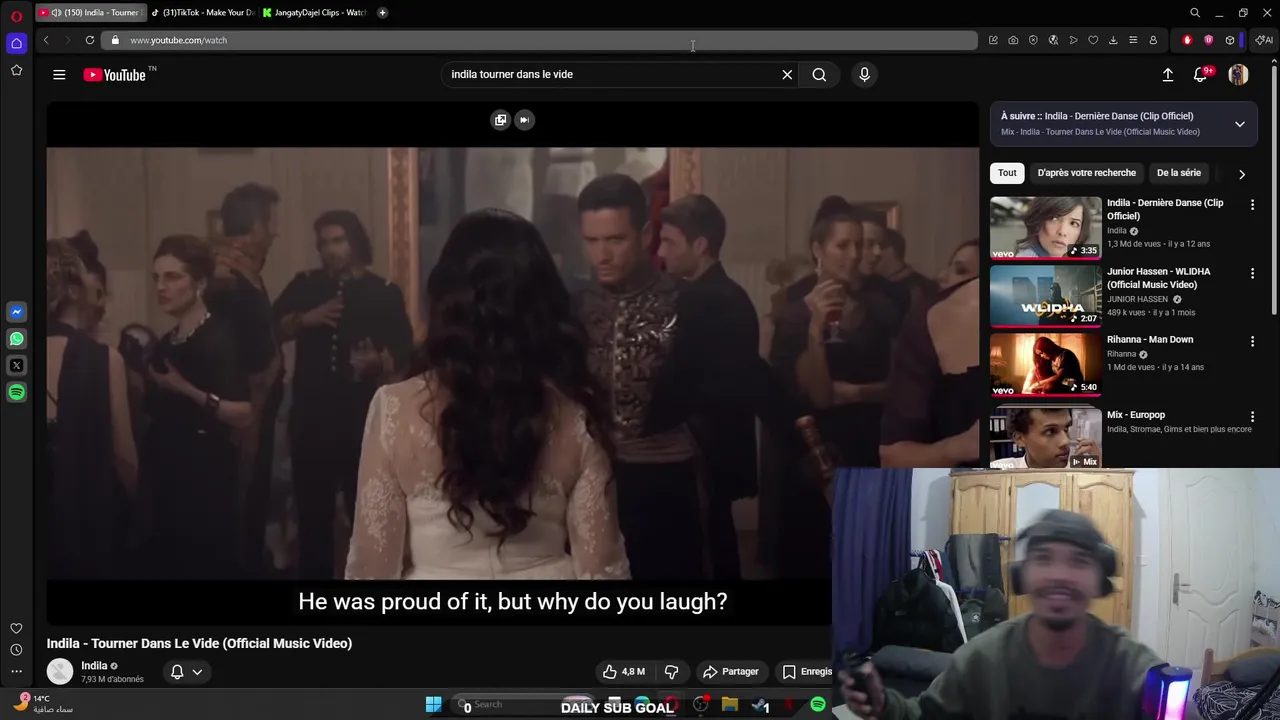Open the Opera AI assistant button
Image resolution: width=1280 pixels, height=720 pixels.
click(1264, 40)
